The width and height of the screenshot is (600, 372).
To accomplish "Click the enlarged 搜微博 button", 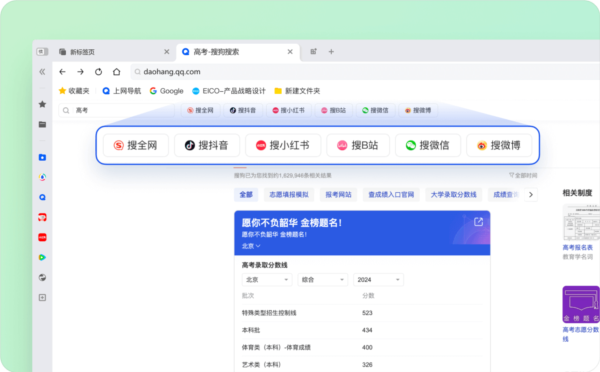I will pos(499,145).
